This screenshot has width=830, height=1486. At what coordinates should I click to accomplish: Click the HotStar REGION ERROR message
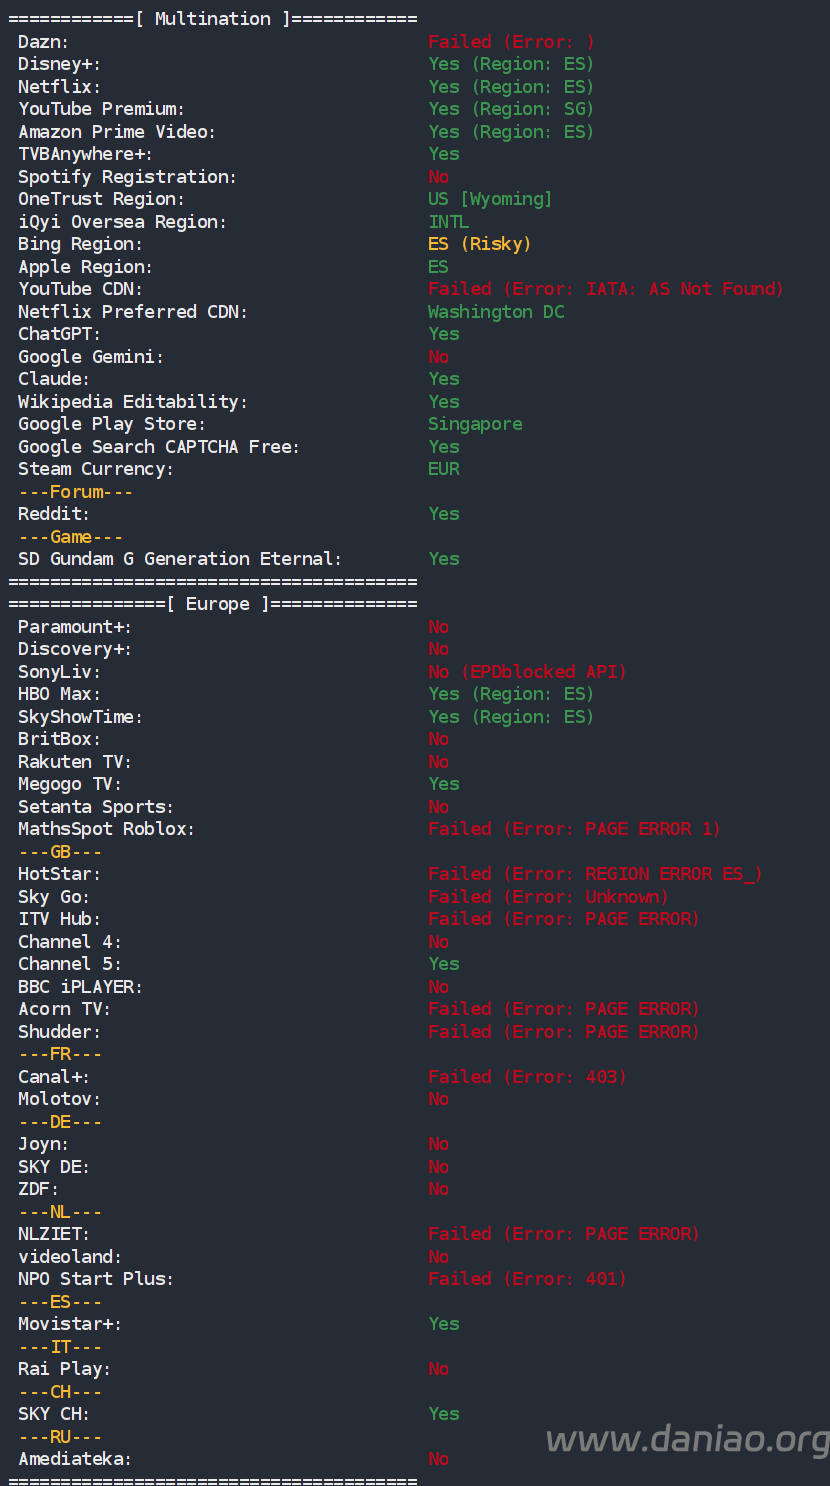pos(595,874)
